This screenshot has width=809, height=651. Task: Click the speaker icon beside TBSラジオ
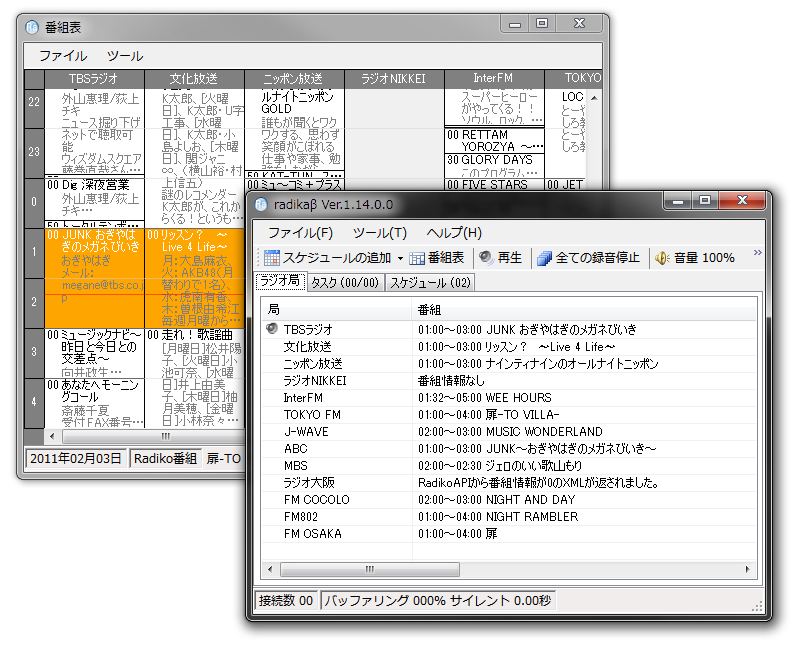[x=272, y=329]
